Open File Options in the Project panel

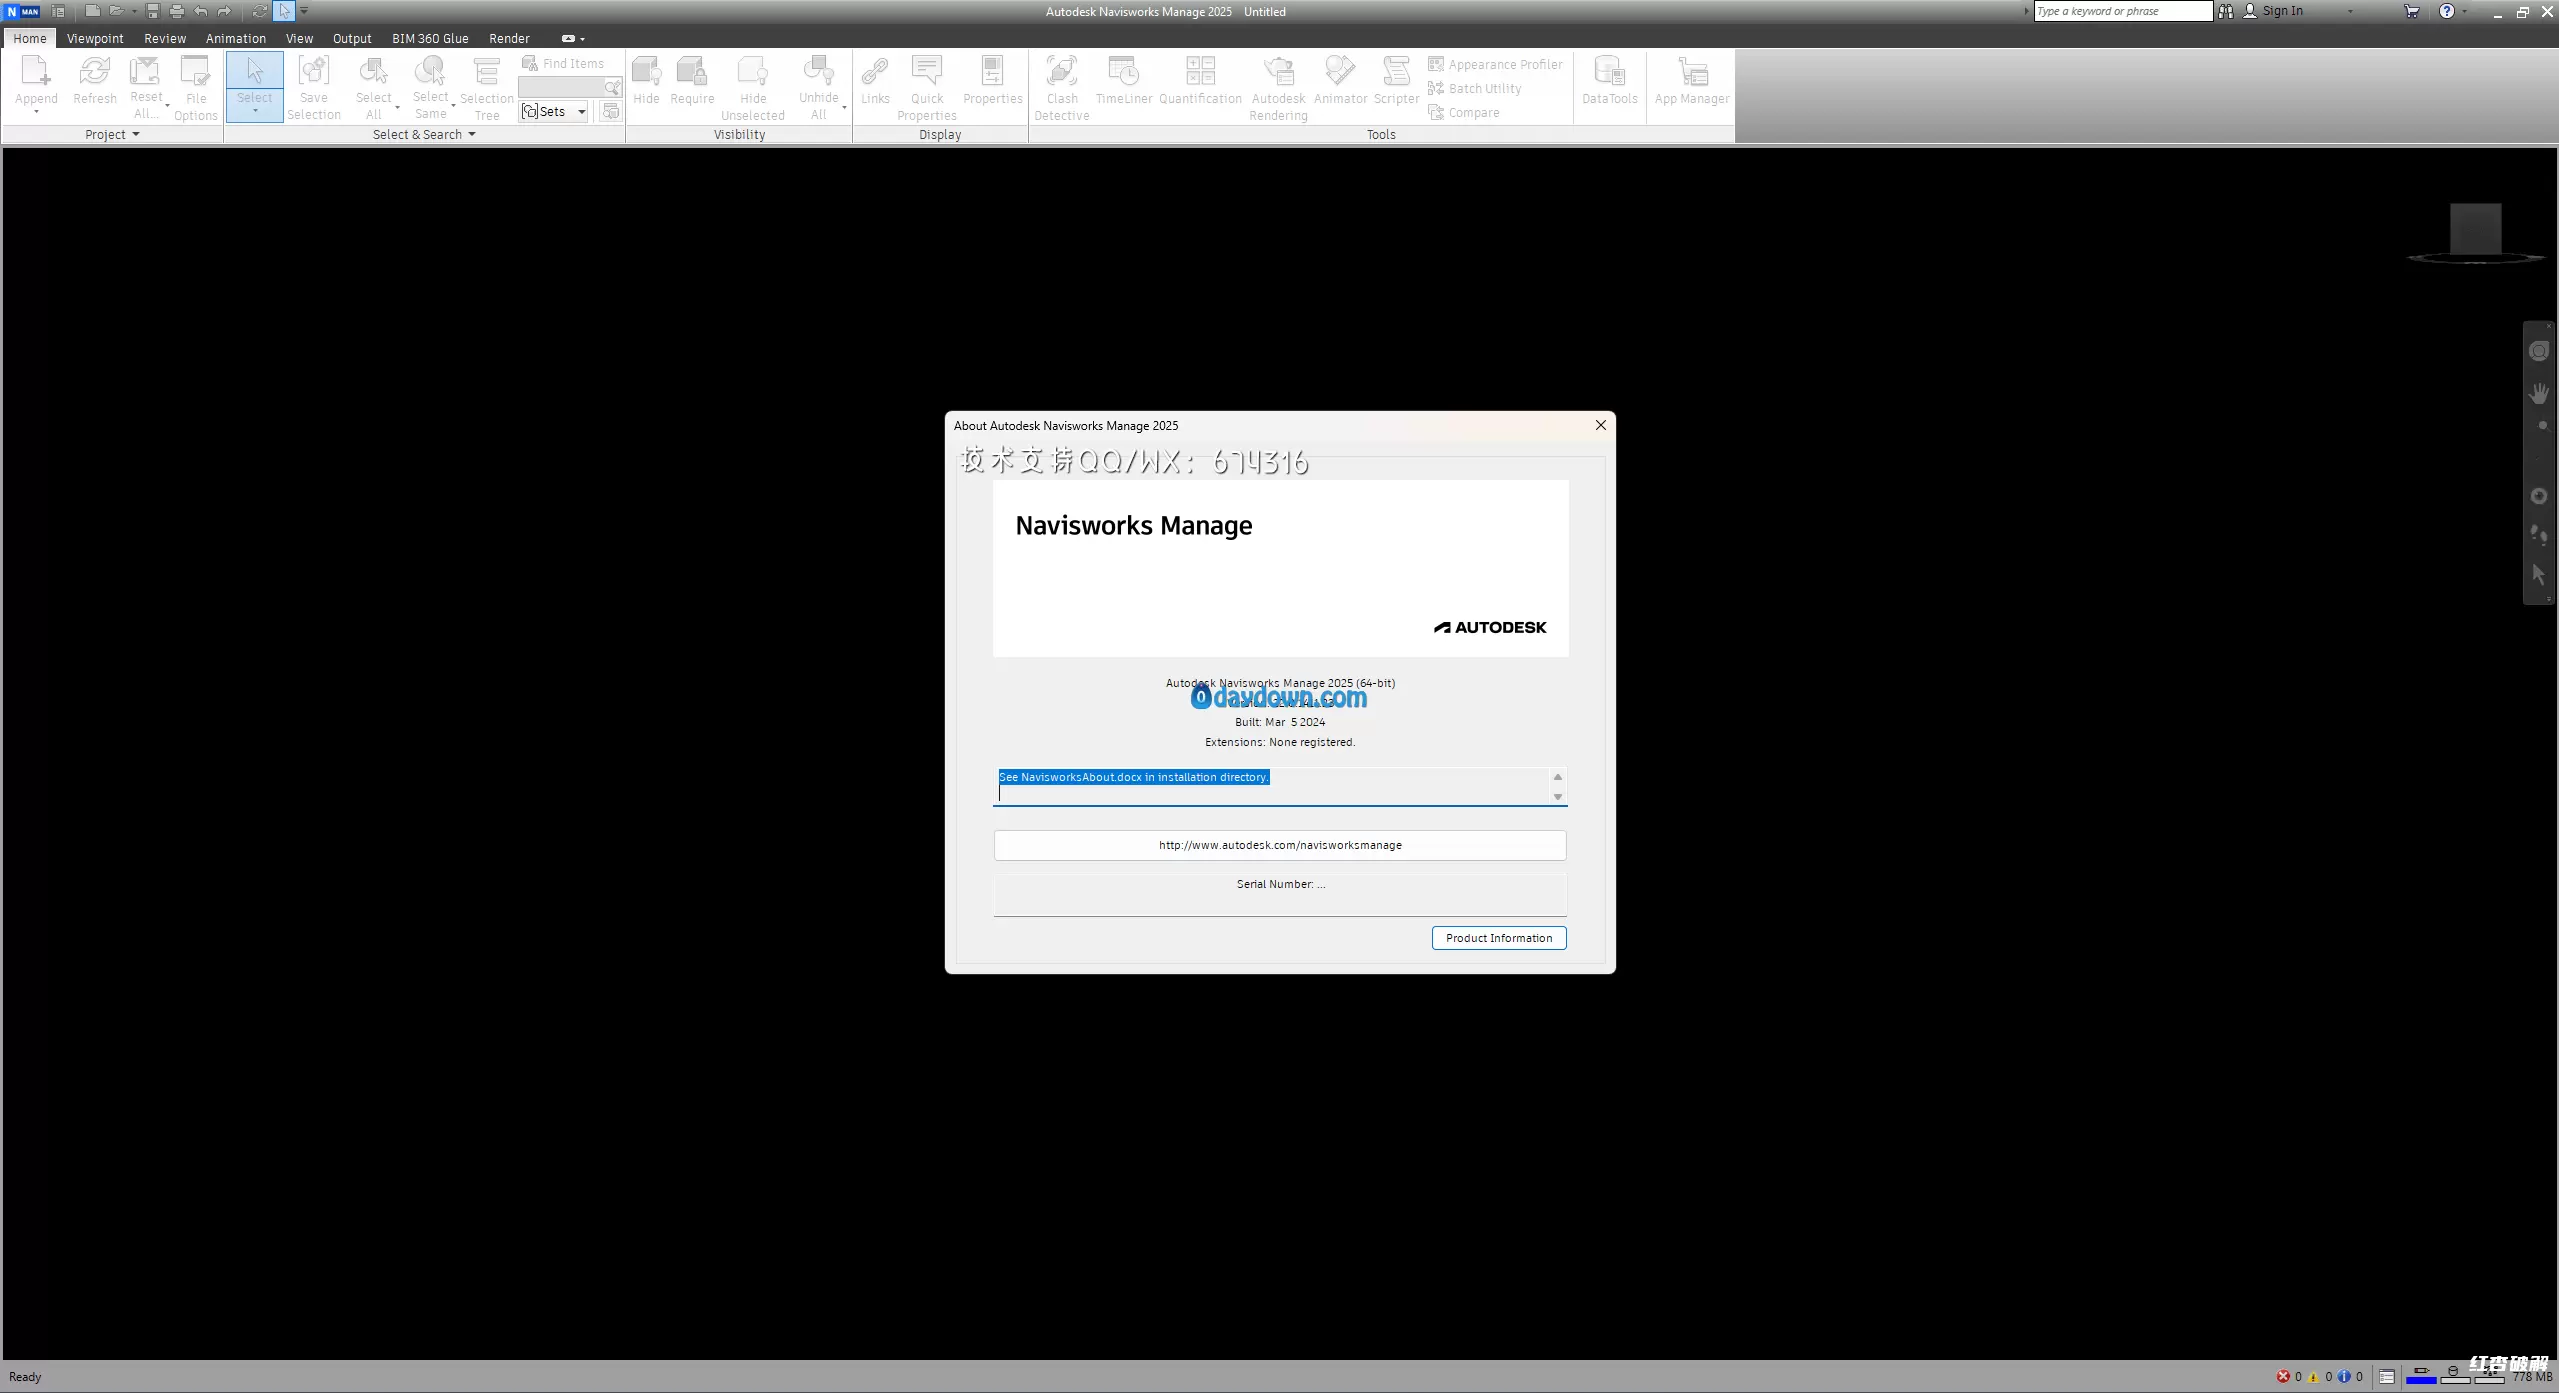[195, 88]
